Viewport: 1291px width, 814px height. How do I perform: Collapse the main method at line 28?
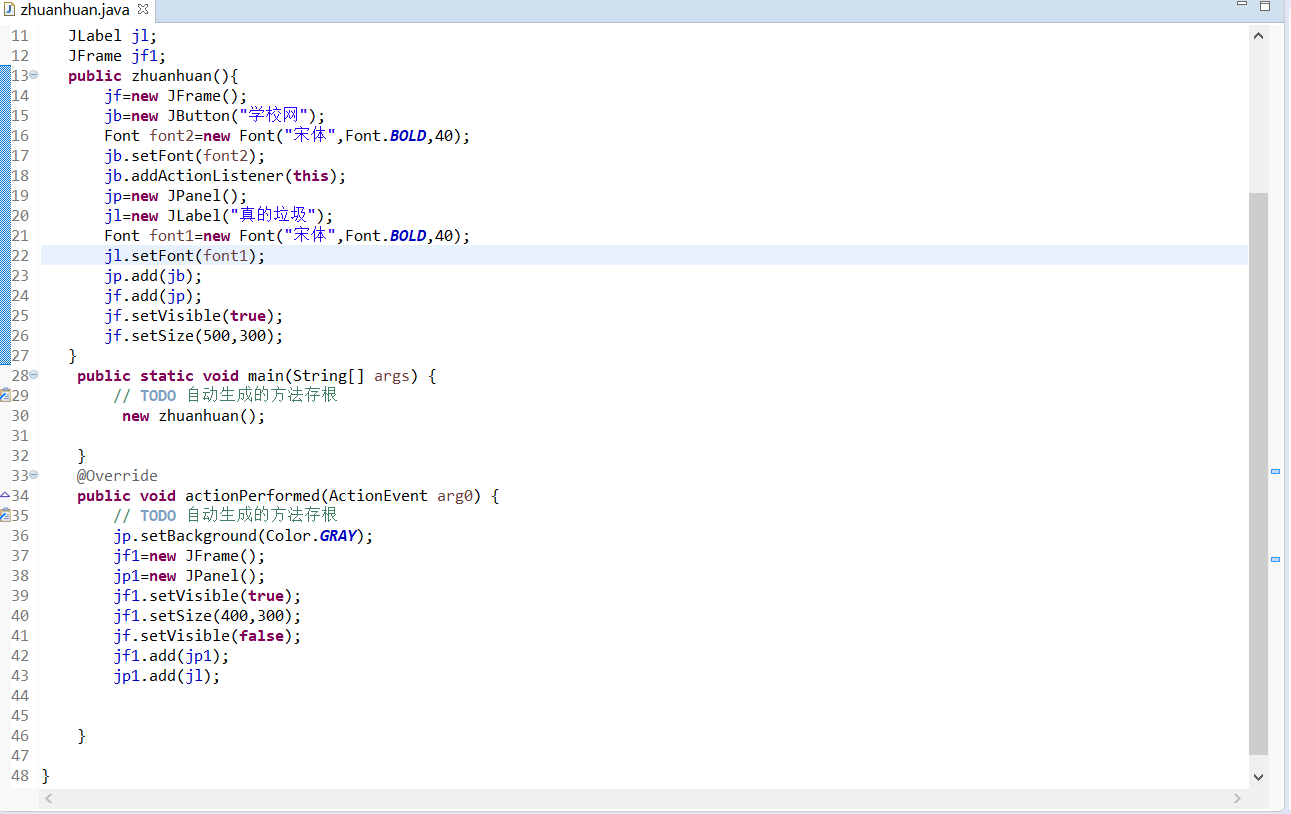(34, 375)
